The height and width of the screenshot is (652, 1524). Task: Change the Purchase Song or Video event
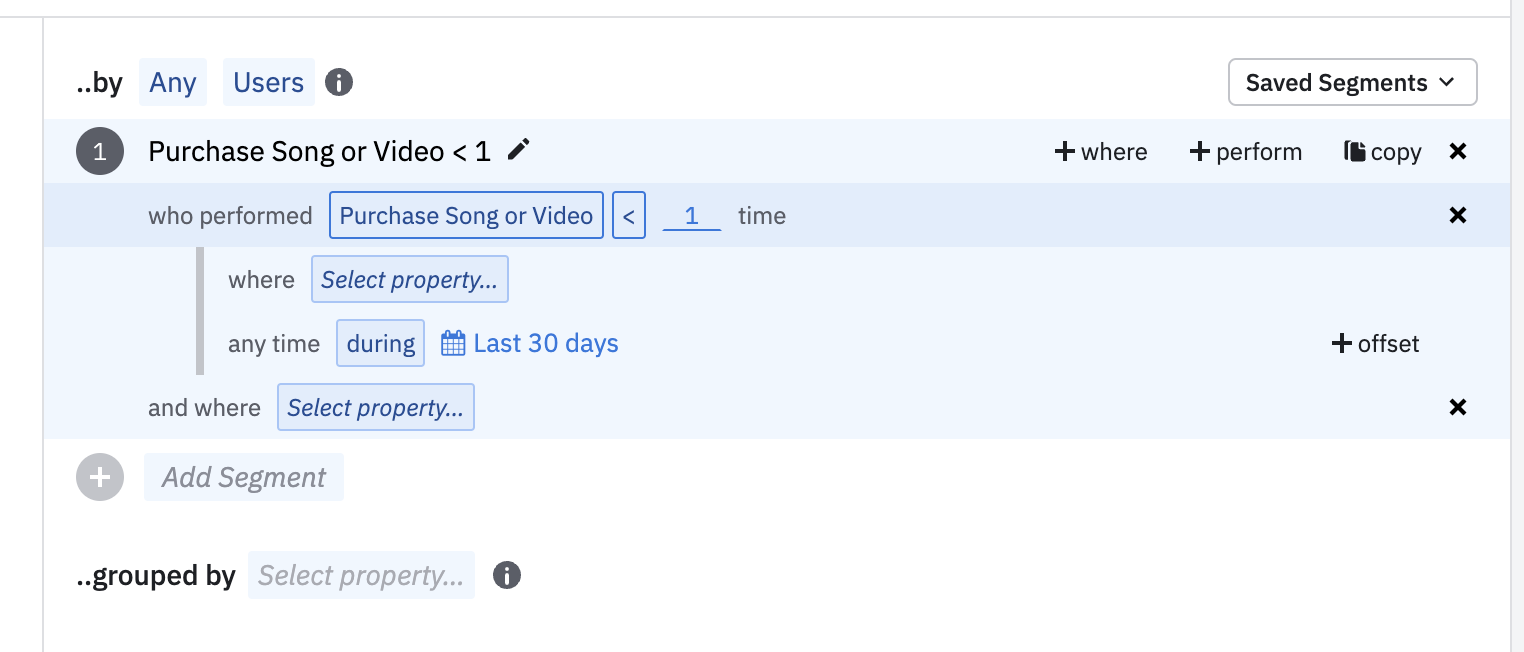(466, 216)
